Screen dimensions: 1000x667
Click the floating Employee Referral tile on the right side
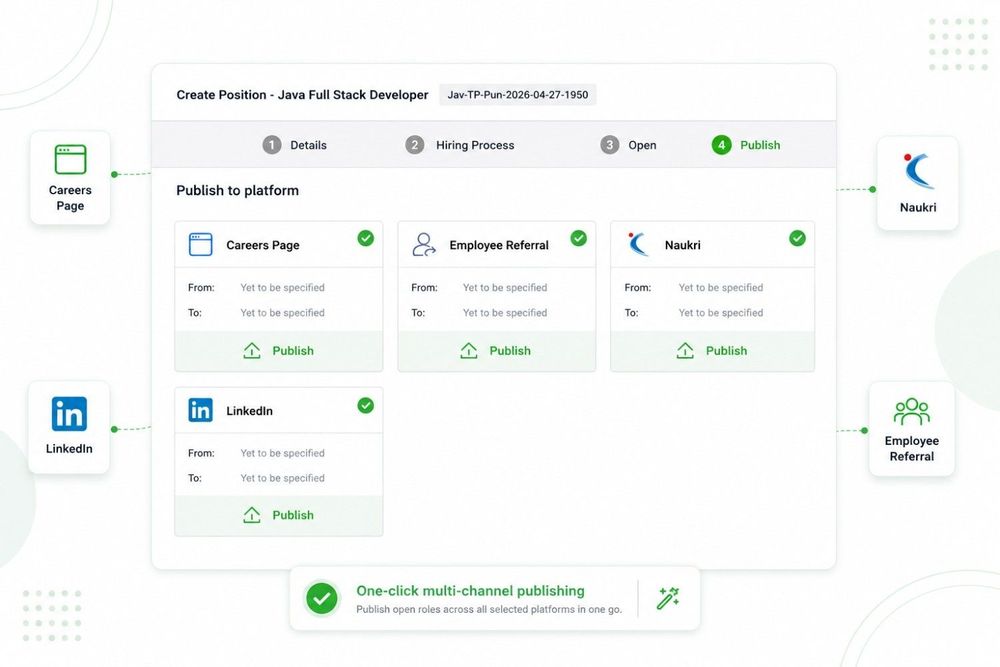pos(911,429)
